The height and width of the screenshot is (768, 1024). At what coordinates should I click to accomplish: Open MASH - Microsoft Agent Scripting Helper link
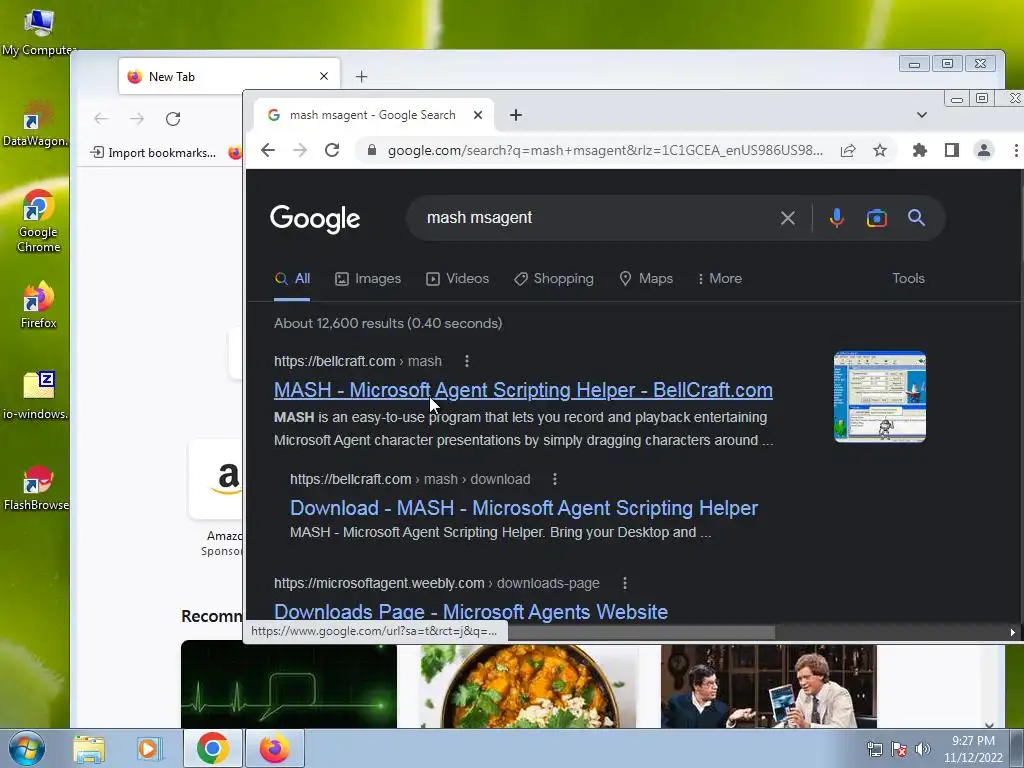pos(523,390)
